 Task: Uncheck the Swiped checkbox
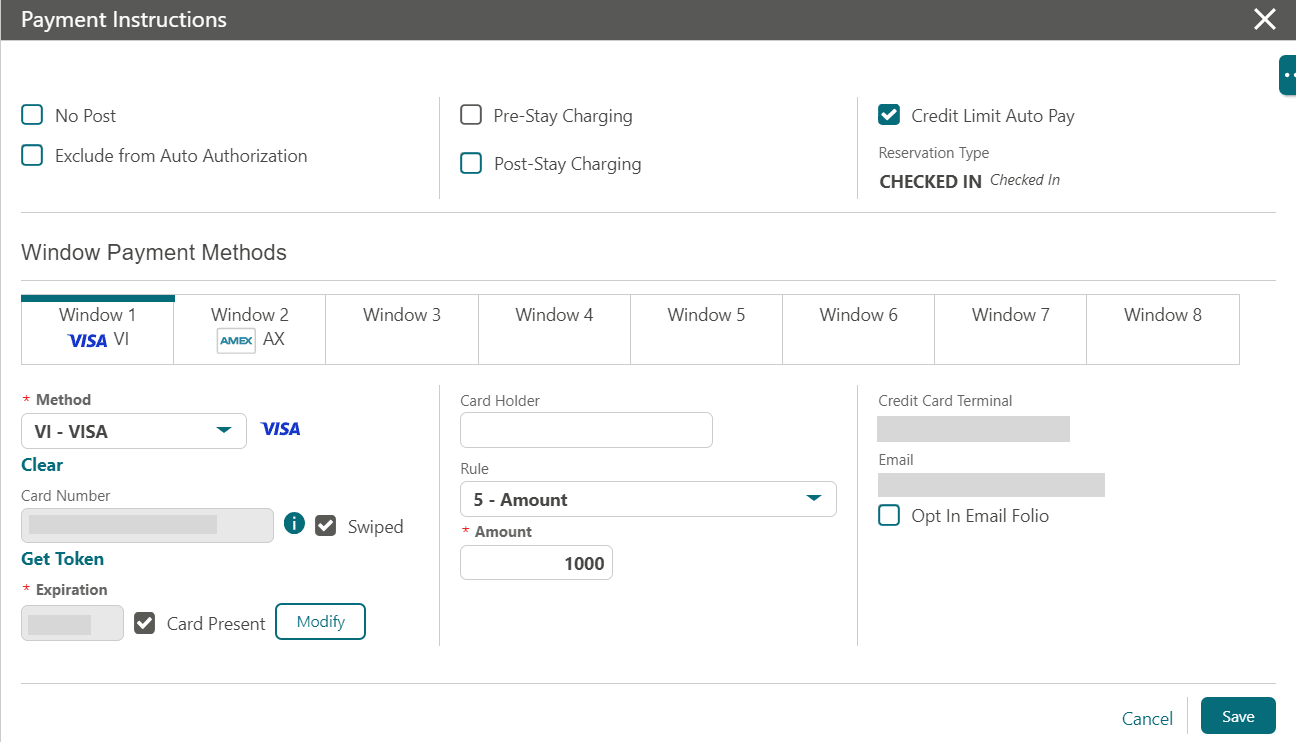pos(325,525)
